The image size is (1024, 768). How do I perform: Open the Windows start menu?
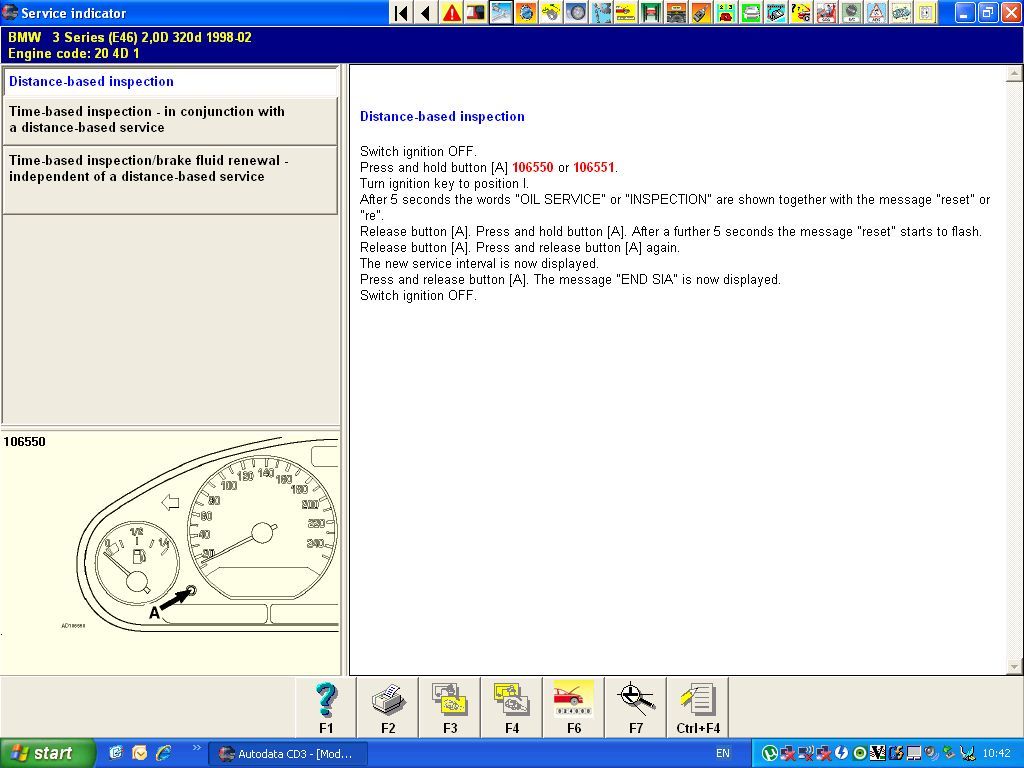[47, 753]
